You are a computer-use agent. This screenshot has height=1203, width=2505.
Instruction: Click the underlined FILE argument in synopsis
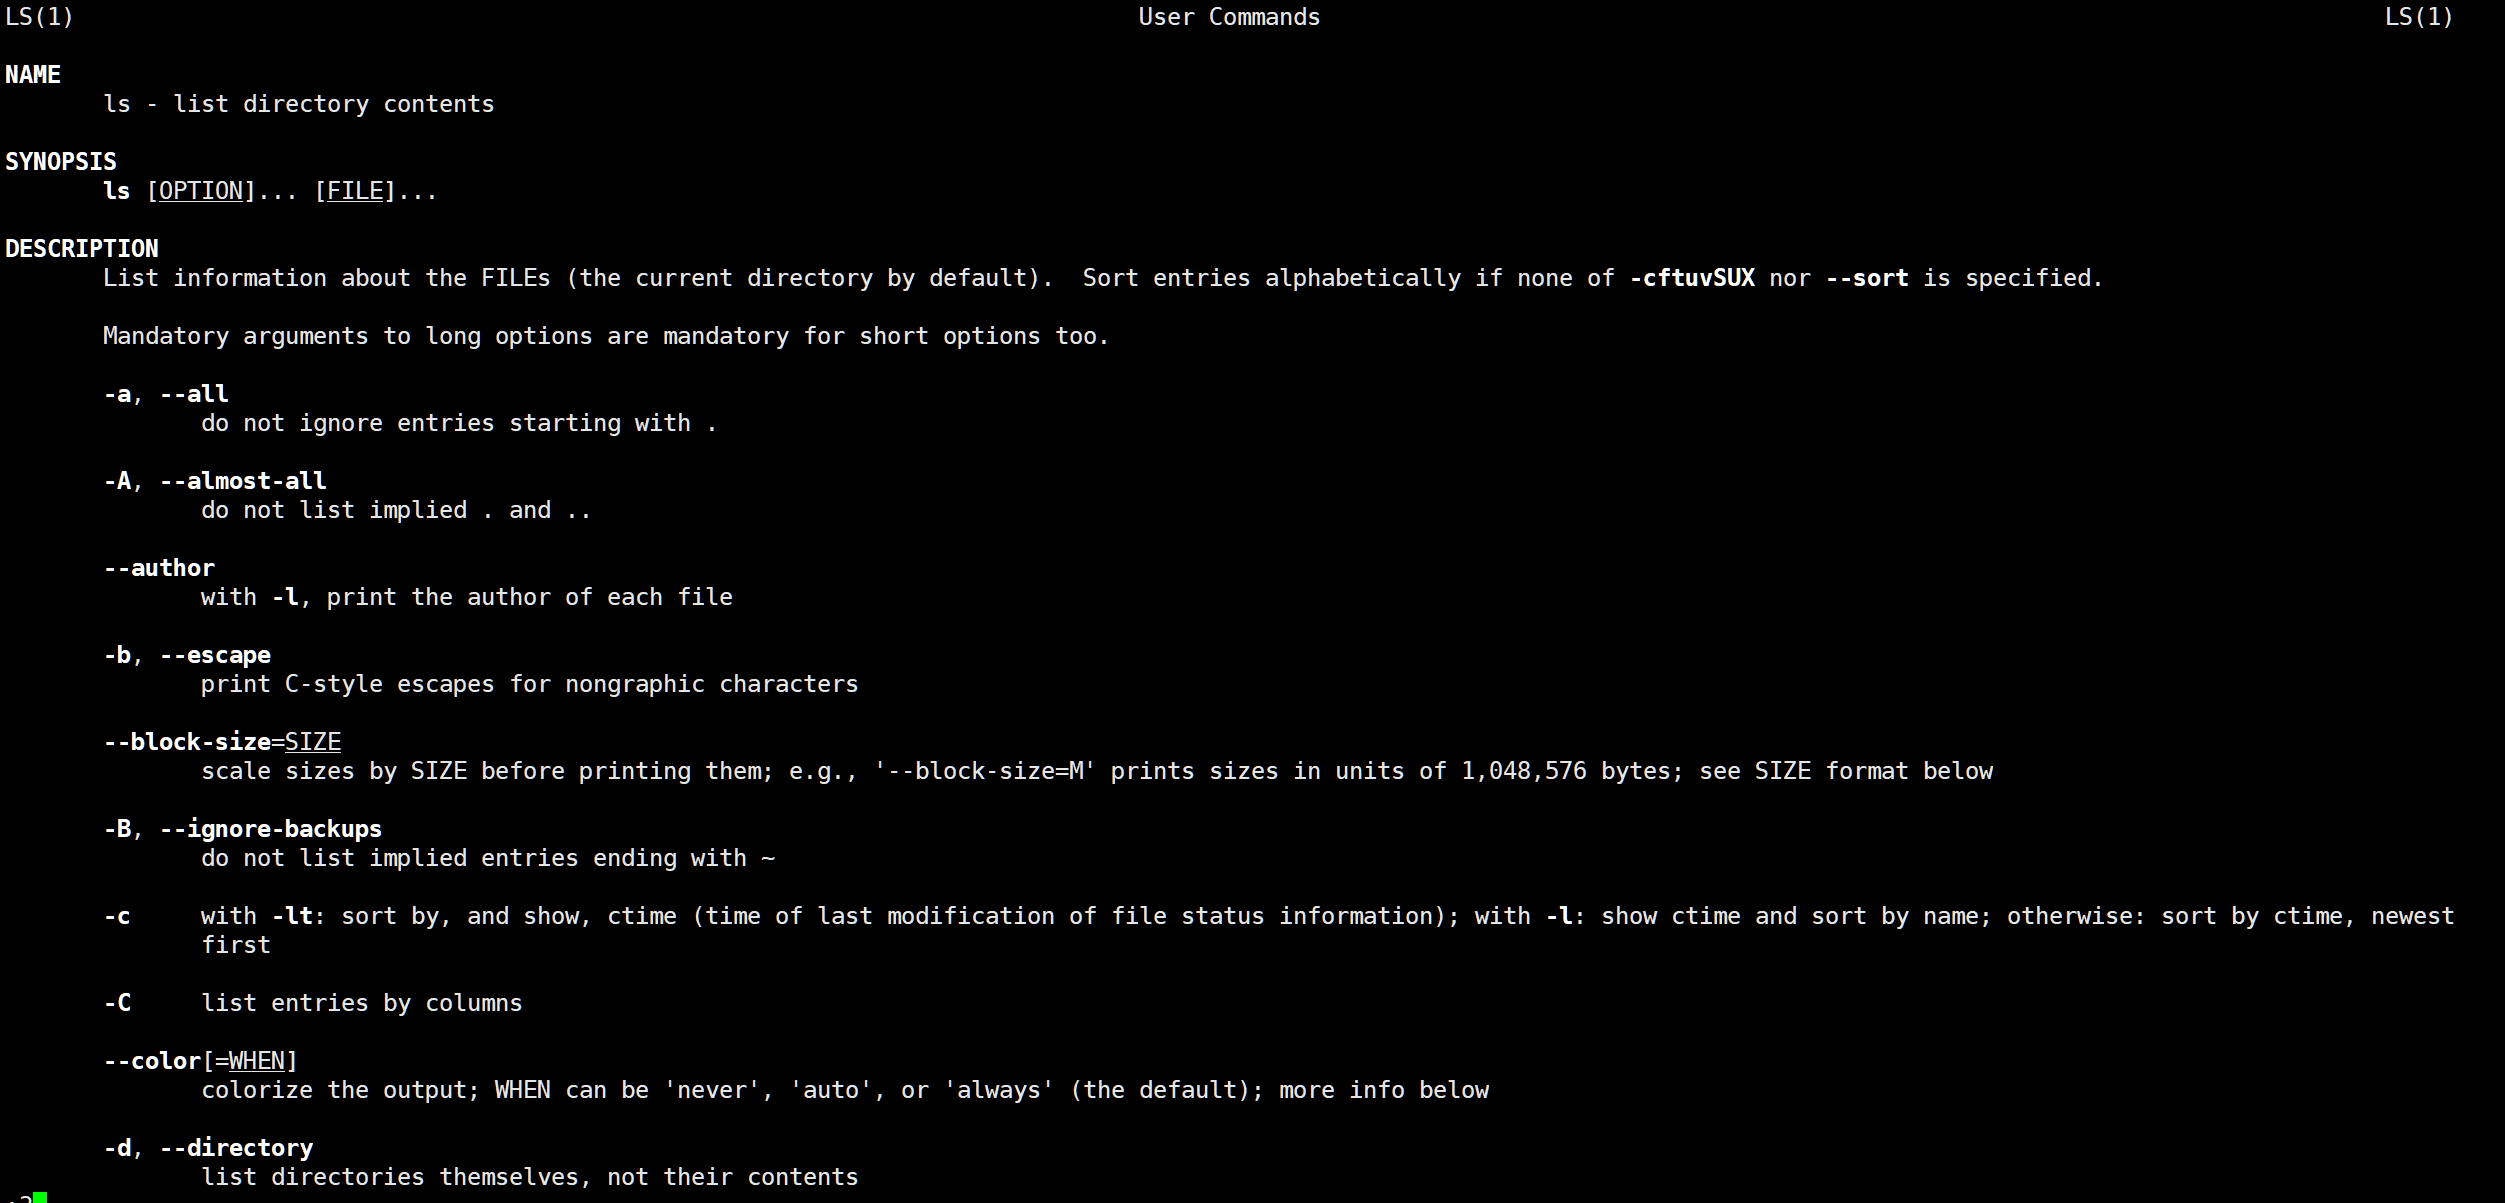[x=355, y=191]
